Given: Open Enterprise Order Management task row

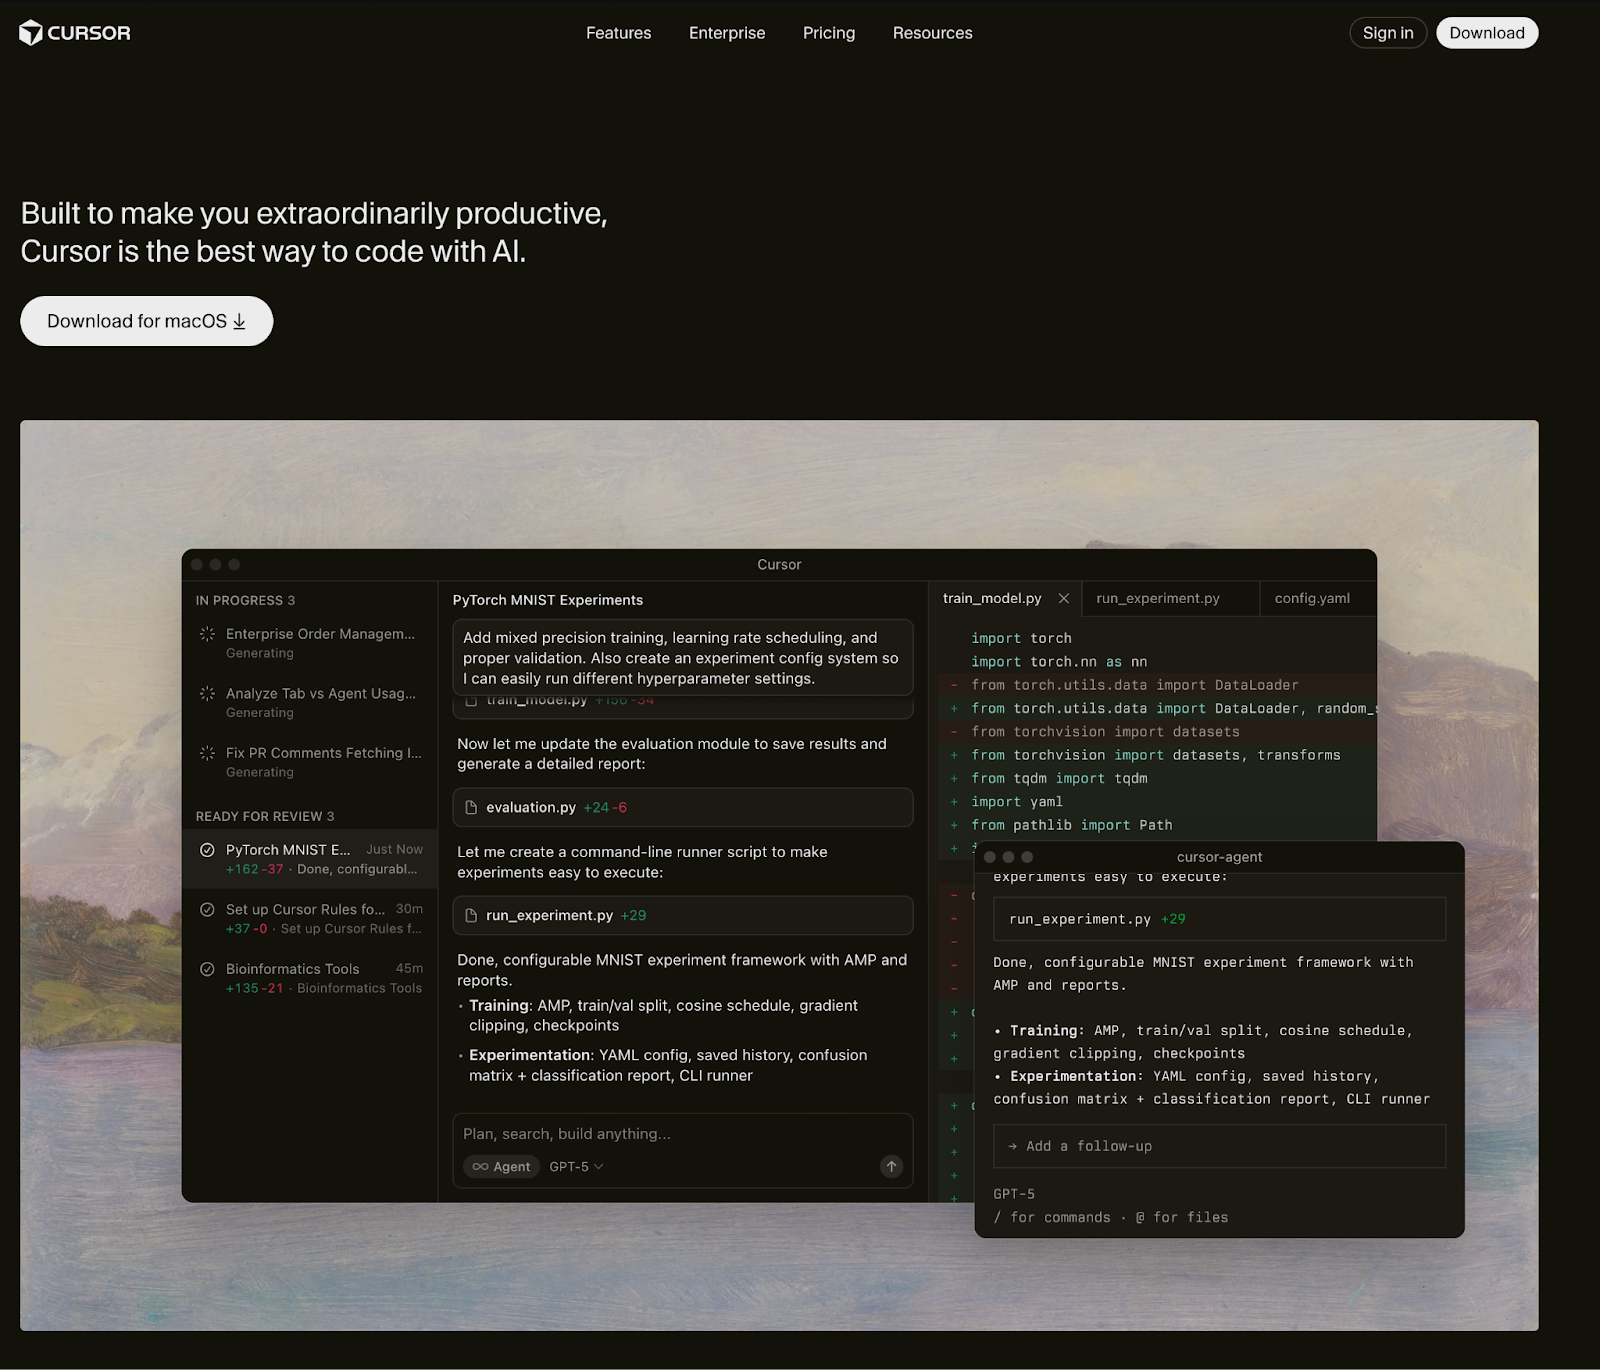Looking at the screenshot, I should [310, 643].
